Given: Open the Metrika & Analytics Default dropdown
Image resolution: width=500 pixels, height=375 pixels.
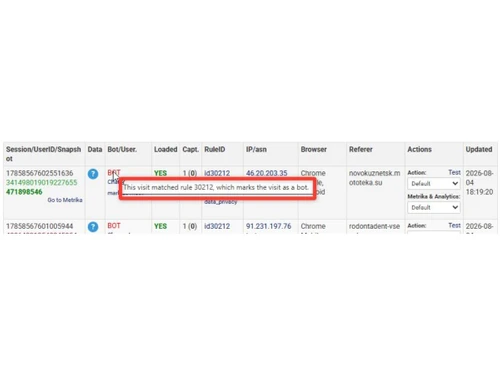Looking at the screenshot, I should (434, 208).
